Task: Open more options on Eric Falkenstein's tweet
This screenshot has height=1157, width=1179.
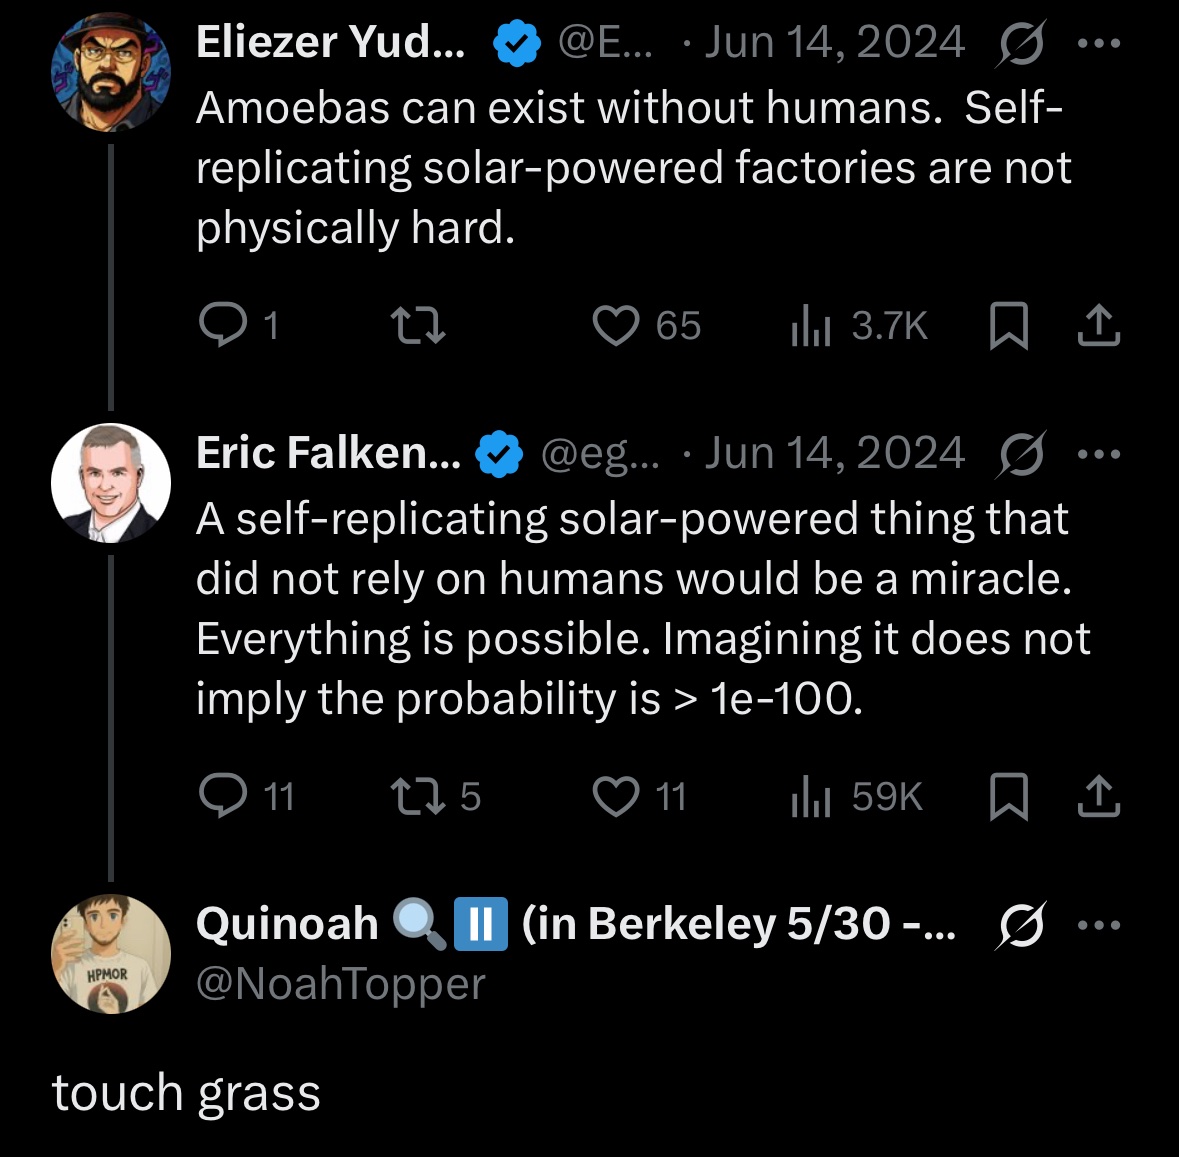Action: [1099, 454]
